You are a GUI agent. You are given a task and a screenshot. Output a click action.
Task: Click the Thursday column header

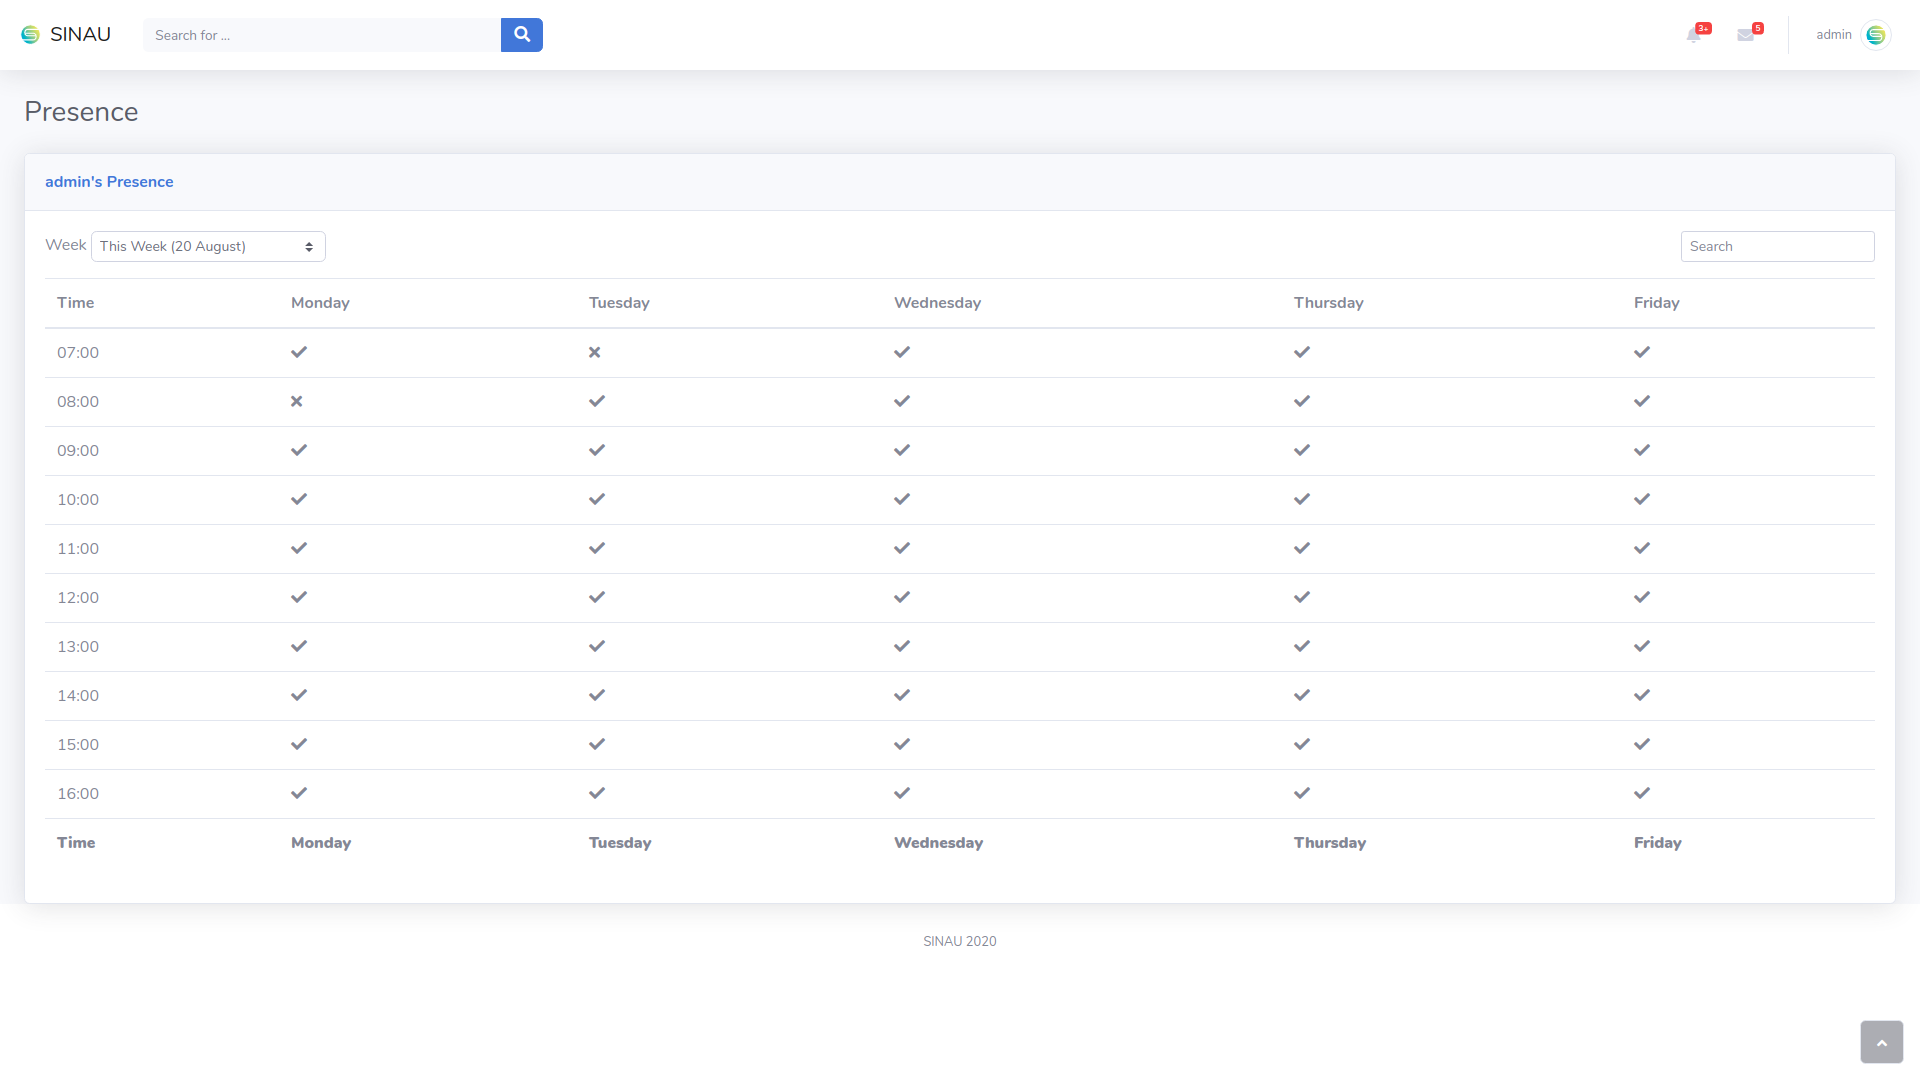[x=1328, y=303]
